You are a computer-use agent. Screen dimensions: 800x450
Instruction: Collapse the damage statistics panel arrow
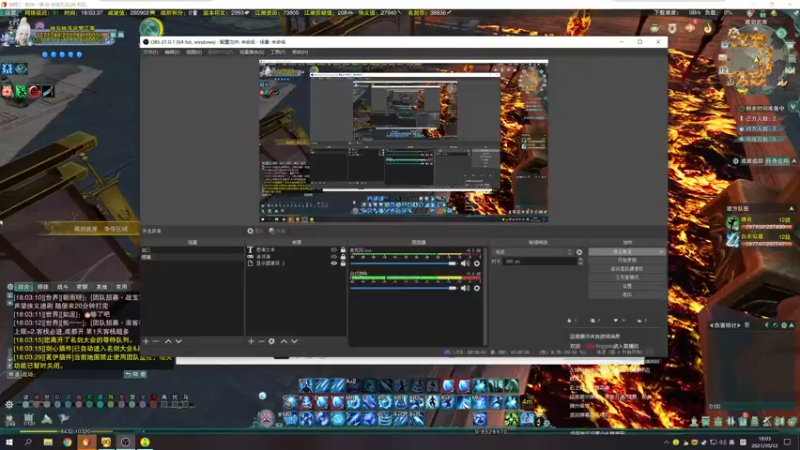click(791, 325)
